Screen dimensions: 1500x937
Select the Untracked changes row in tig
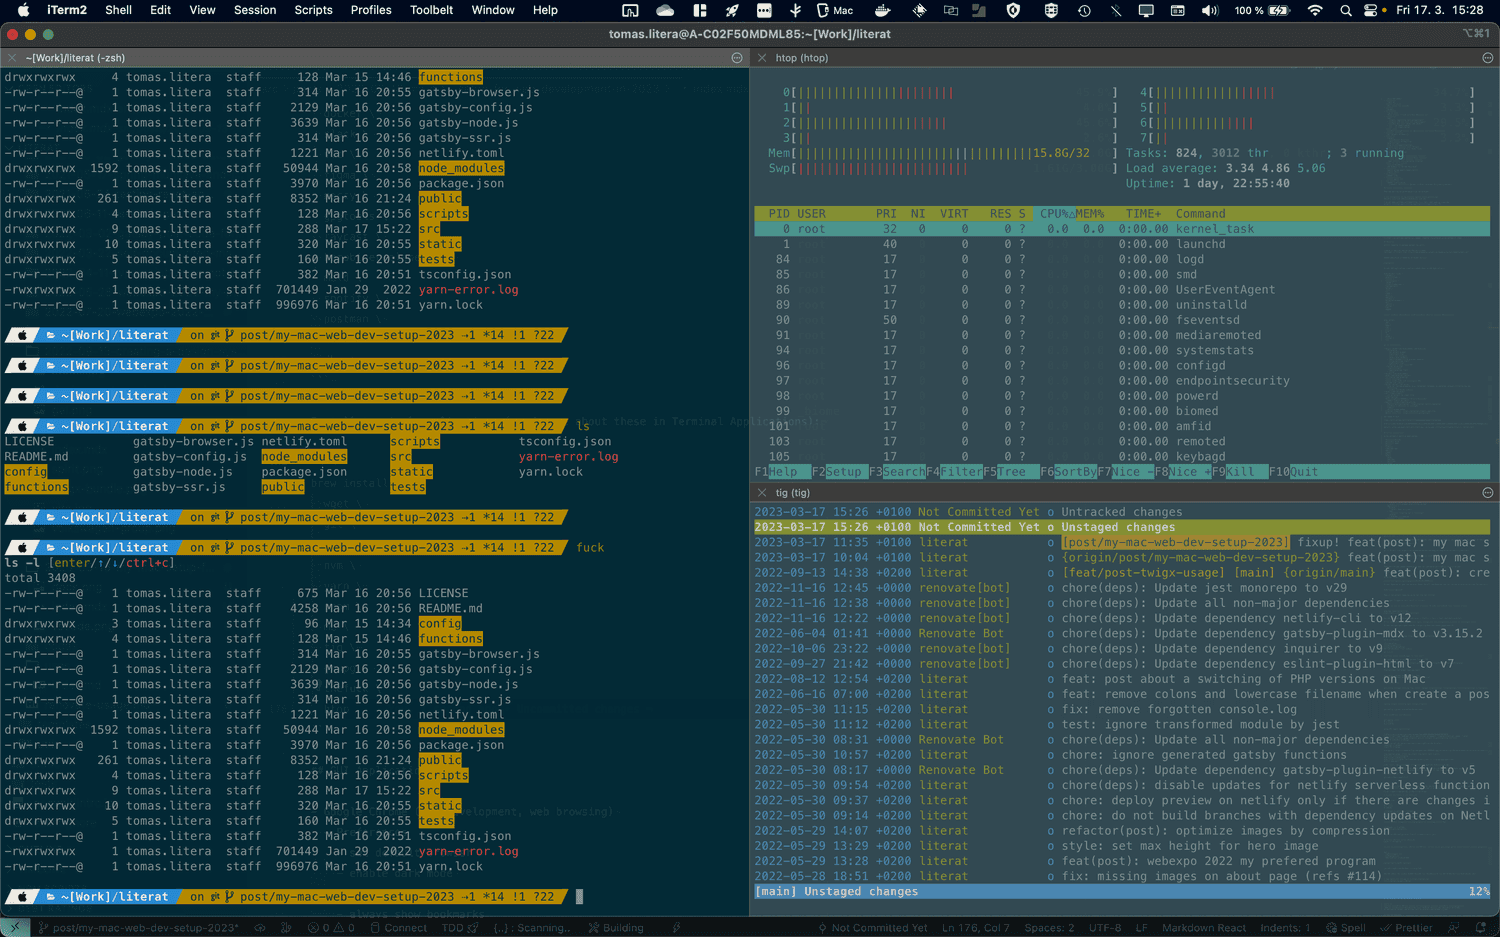pyautogui.click(x=1122, y=512)
